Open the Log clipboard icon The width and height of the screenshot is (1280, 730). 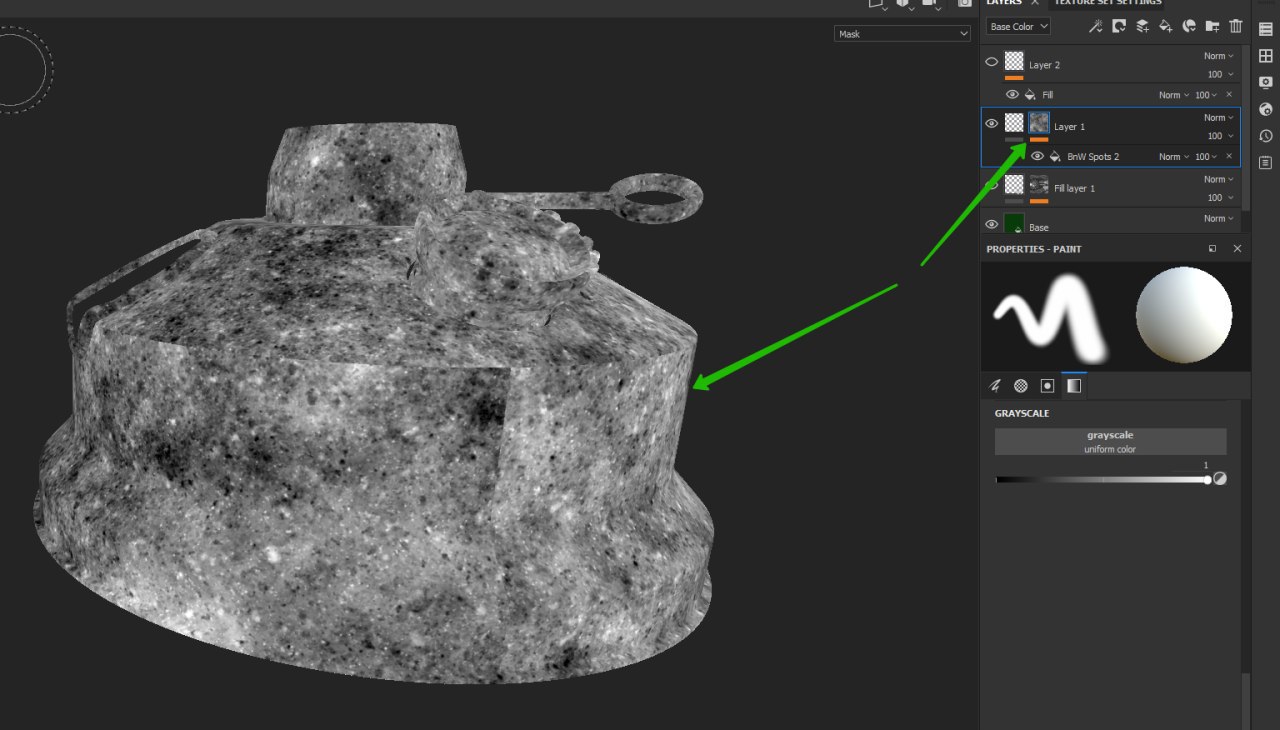click(x=1266, y=162)
